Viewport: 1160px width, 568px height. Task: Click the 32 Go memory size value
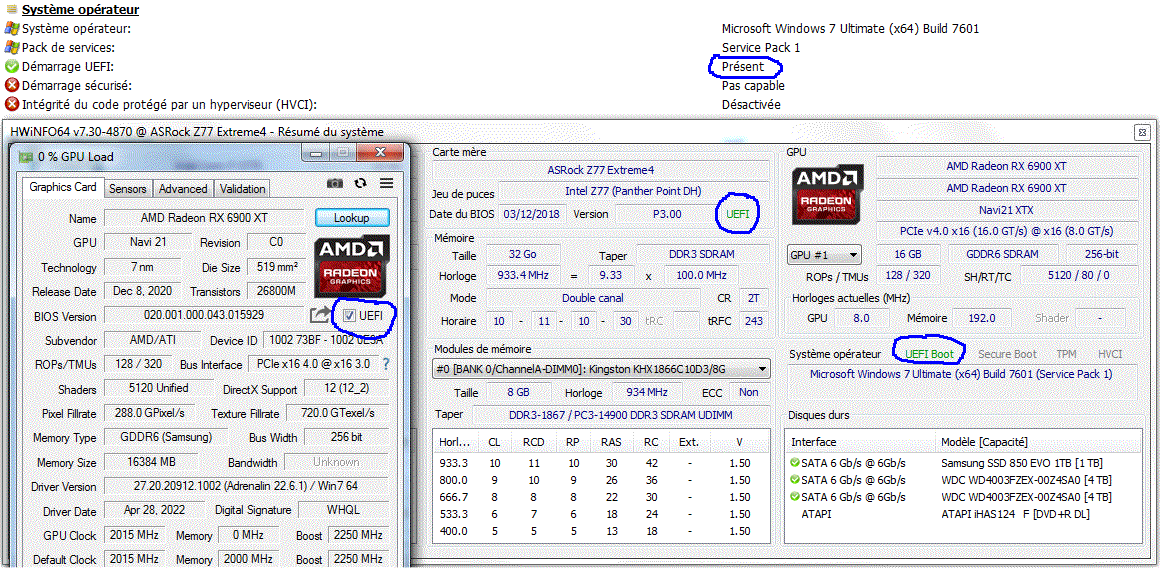pyautogui.click(x=522, y=254)
